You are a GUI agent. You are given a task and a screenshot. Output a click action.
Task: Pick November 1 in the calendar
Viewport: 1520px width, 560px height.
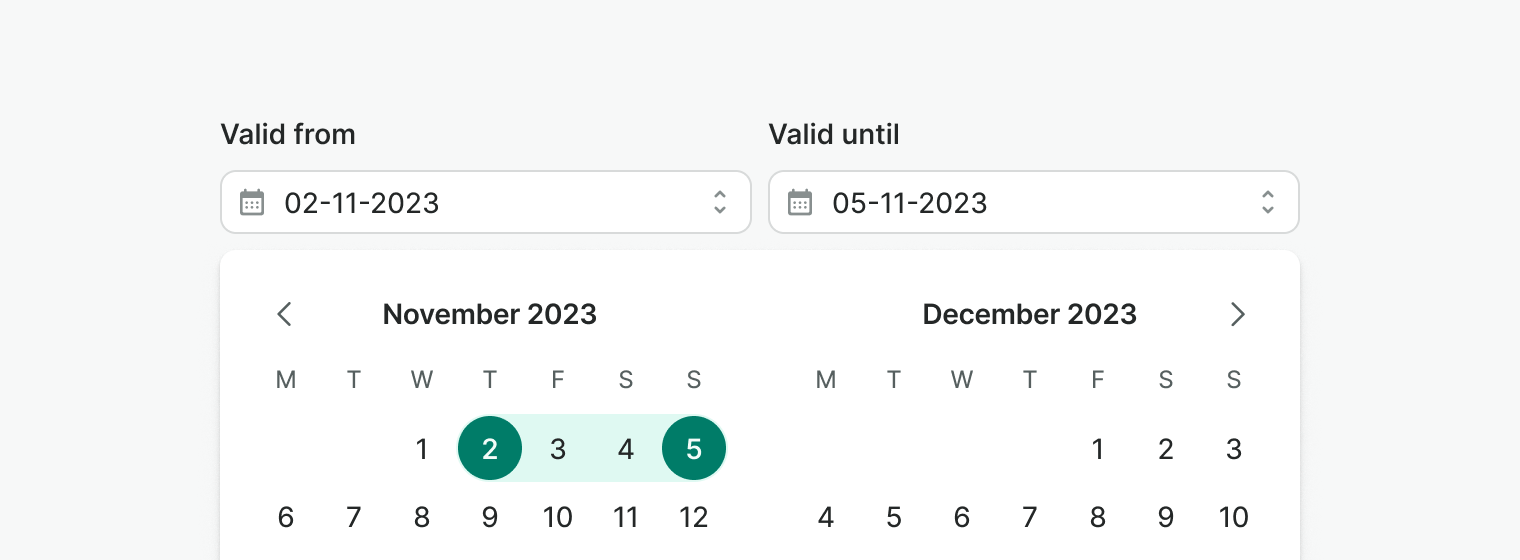pyautogui.click(x=422, y=449)
